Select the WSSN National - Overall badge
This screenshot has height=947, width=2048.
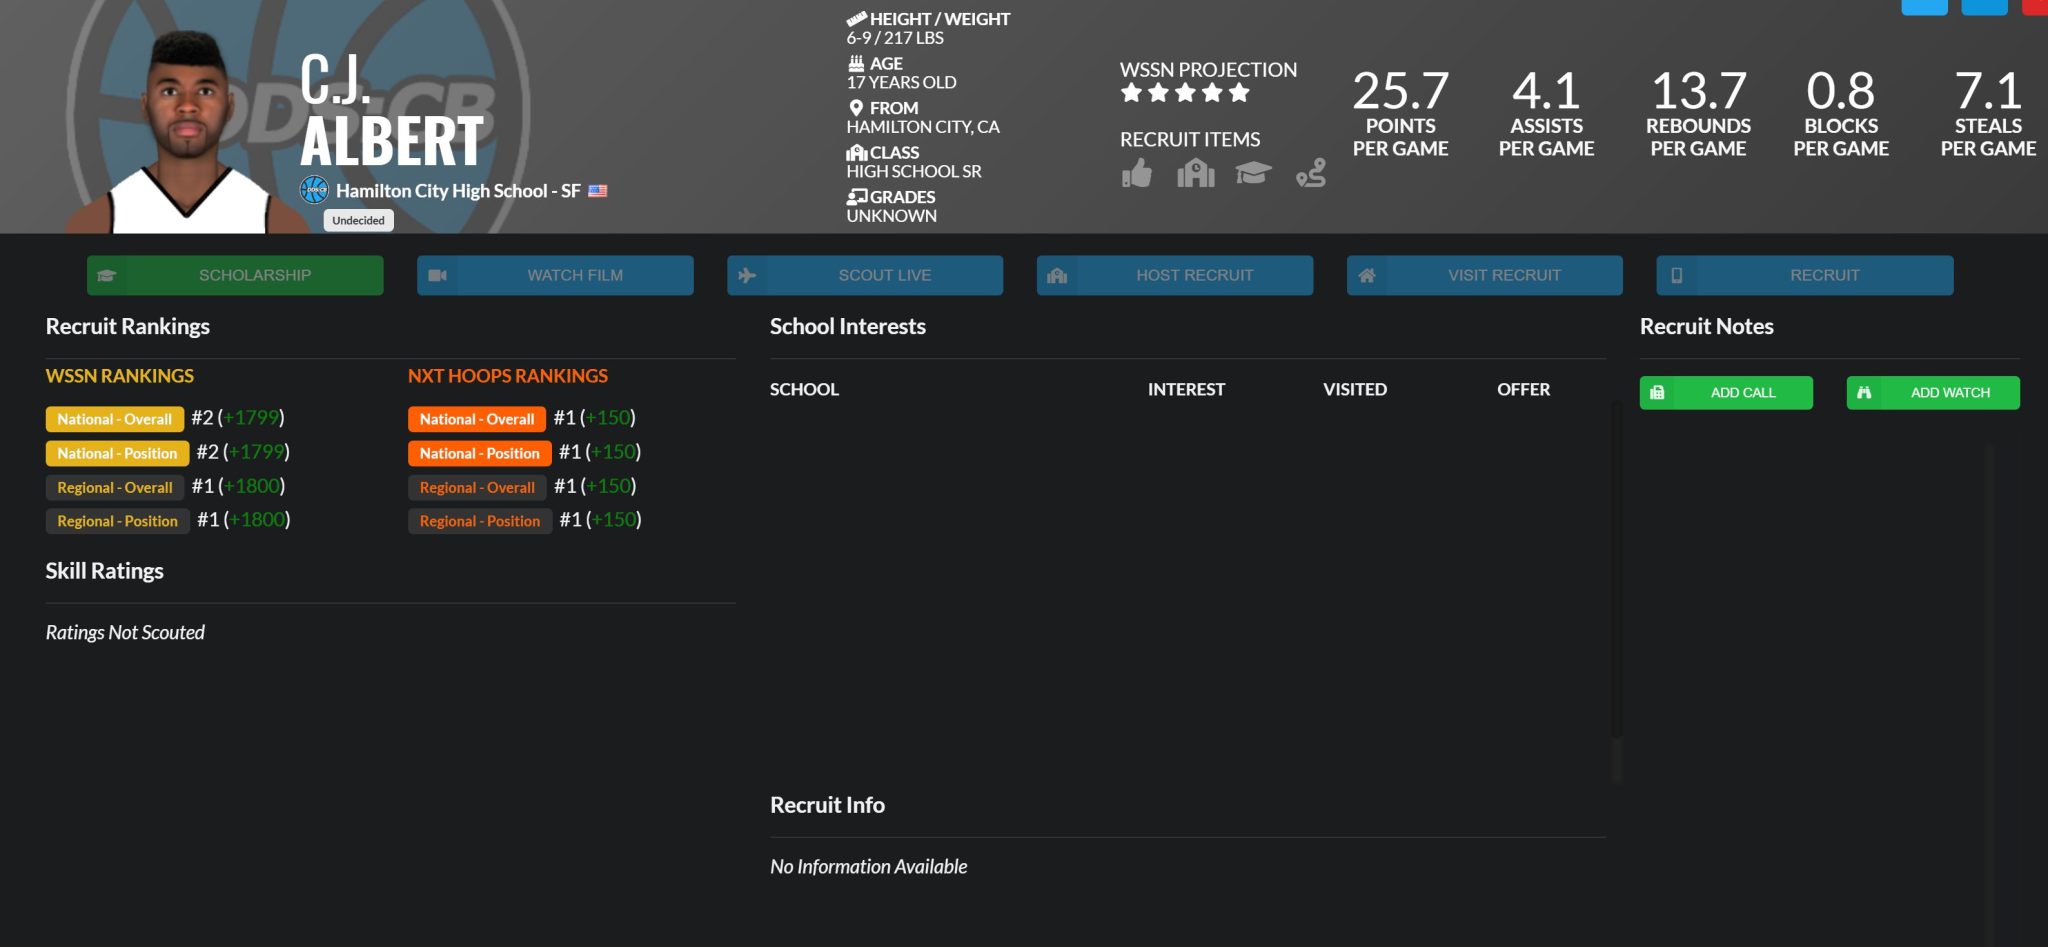click(115, 419)
